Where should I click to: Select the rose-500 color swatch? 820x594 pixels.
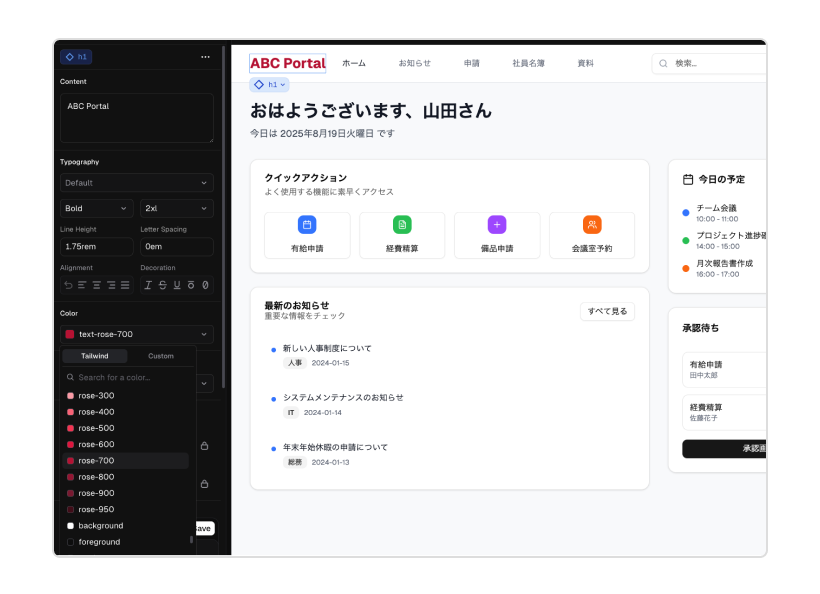[x=96, y=428]
